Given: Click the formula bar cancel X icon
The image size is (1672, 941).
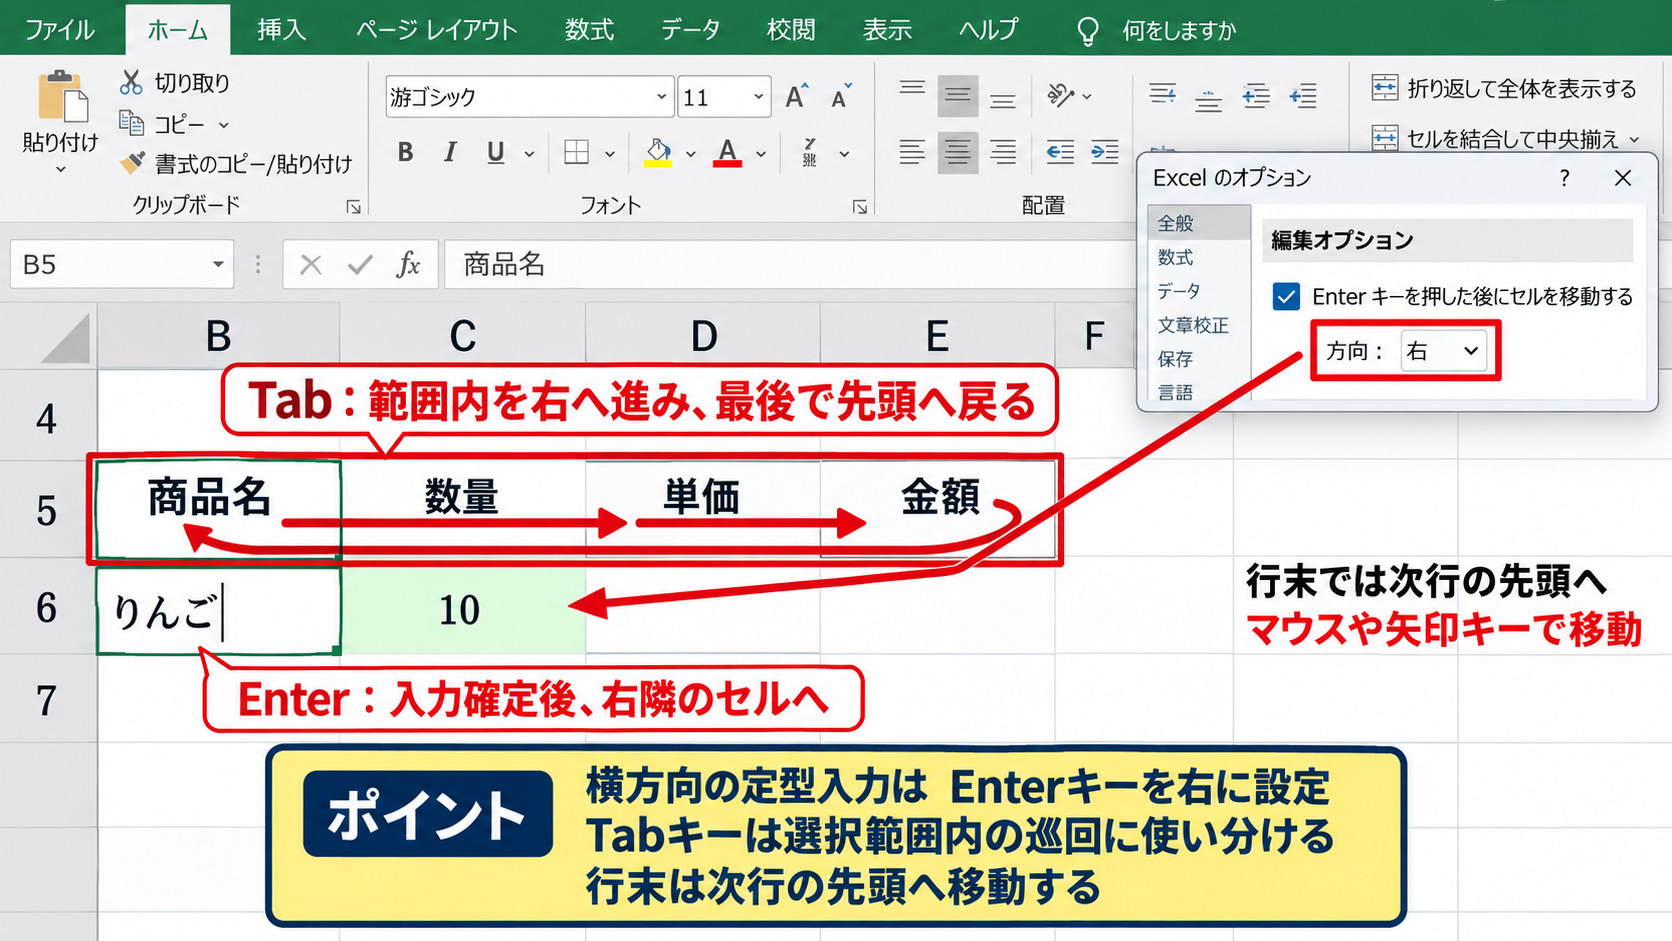Looking at the screenshot, I should tap(311, 265).
